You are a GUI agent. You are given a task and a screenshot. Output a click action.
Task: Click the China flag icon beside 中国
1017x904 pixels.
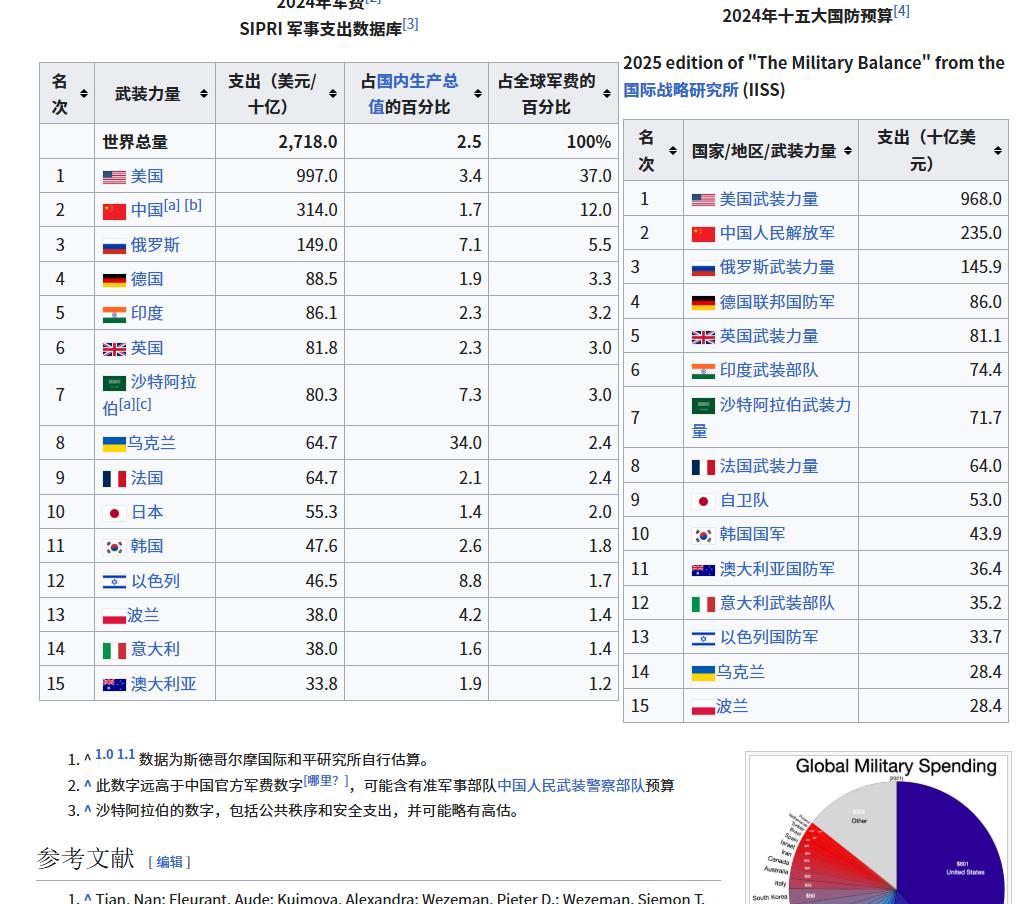pyautogui.click(x=114, y=210)
